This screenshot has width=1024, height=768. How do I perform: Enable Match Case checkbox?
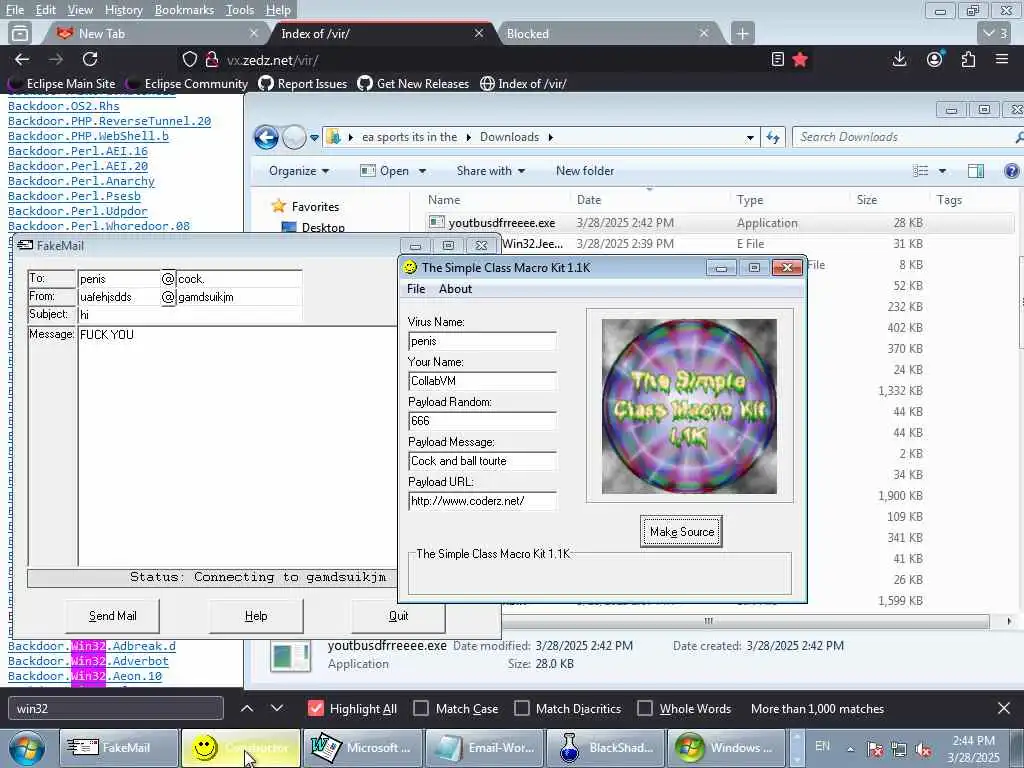pos(421,709)
